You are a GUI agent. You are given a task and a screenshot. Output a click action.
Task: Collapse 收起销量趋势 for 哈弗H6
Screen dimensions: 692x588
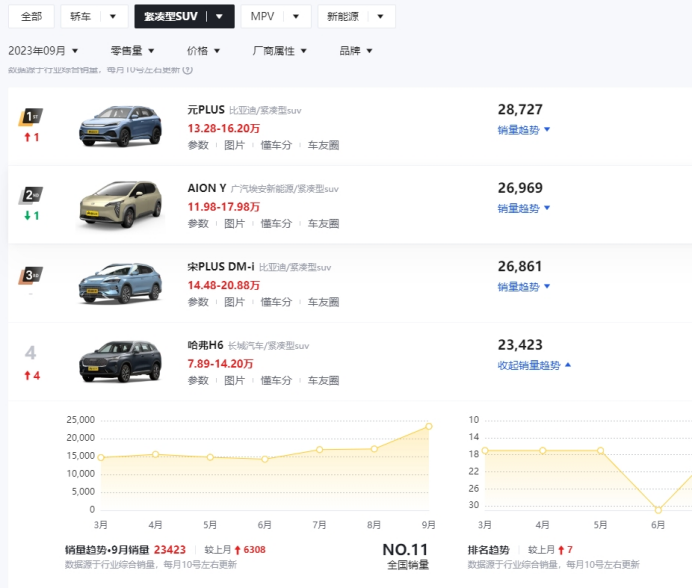[534, 365]
